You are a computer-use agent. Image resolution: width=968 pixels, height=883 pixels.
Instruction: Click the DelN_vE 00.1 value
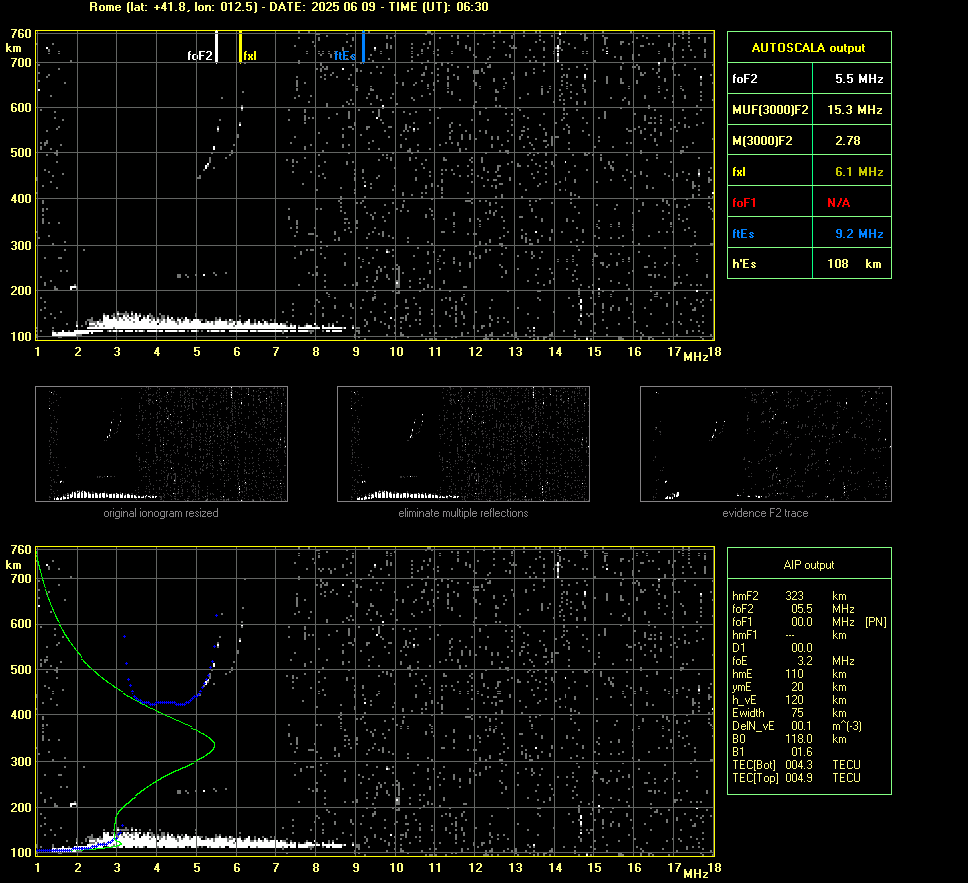(x=801, y=726)
